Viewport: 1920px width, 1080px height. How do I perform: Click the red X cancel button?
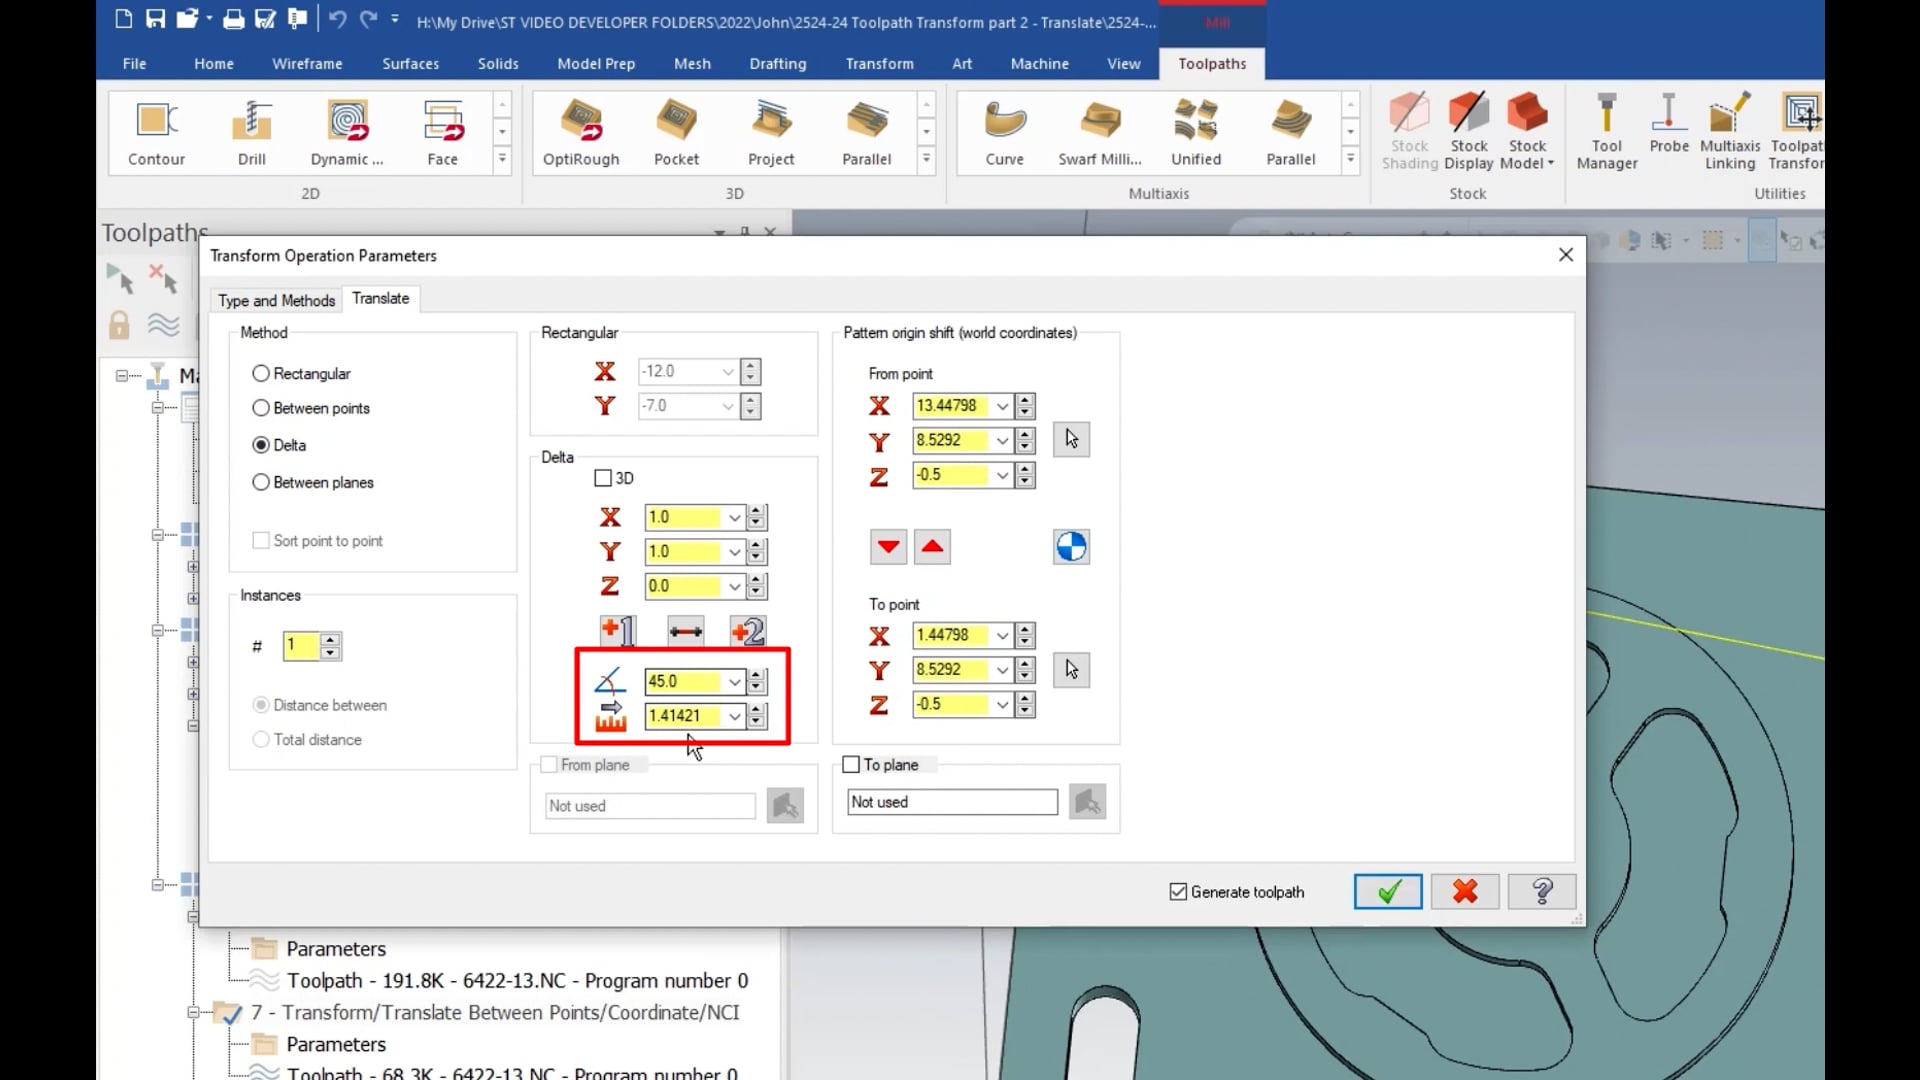[1465, 891]
